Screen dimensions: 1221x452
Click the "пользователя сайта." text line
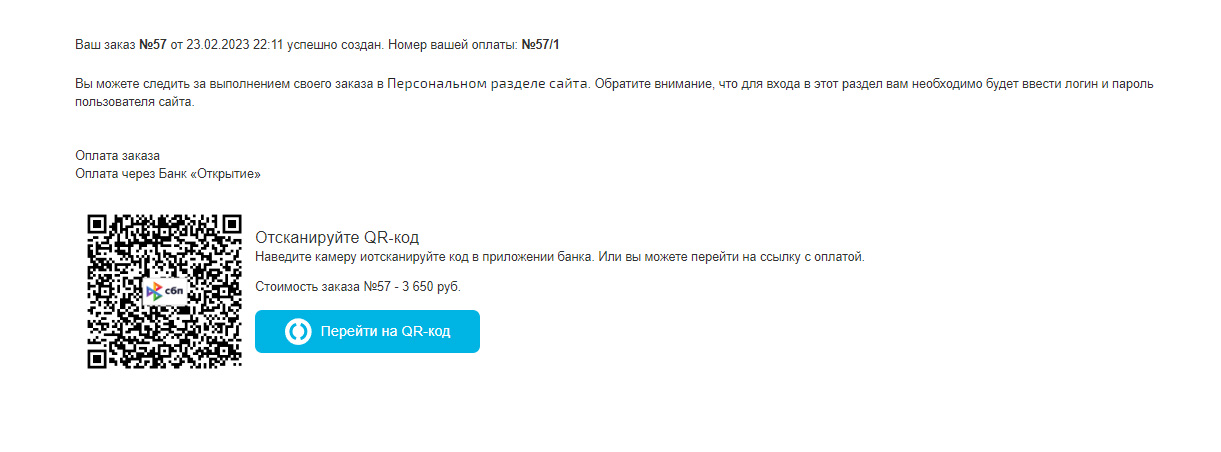(x=133, y=102)
